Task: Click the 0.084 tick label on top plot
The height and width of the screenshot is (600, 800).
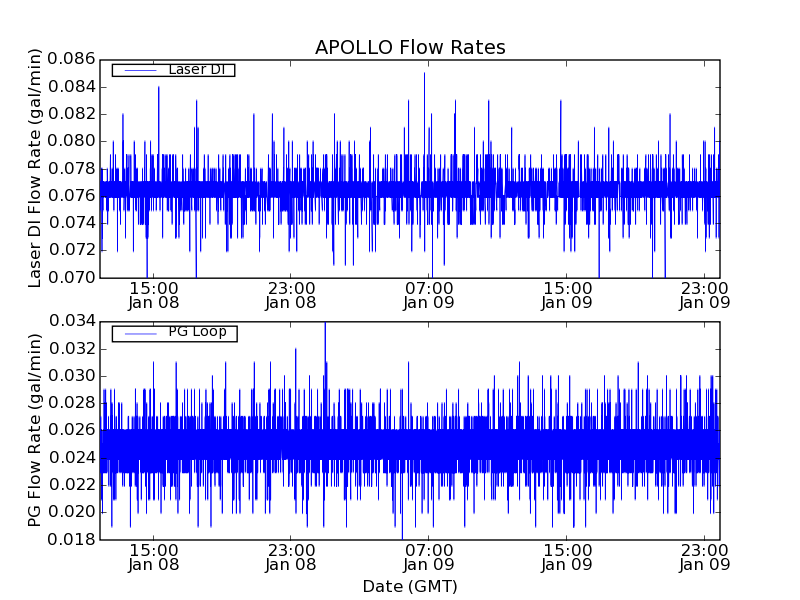Action: pyautogui.click(x=71, y=87)
